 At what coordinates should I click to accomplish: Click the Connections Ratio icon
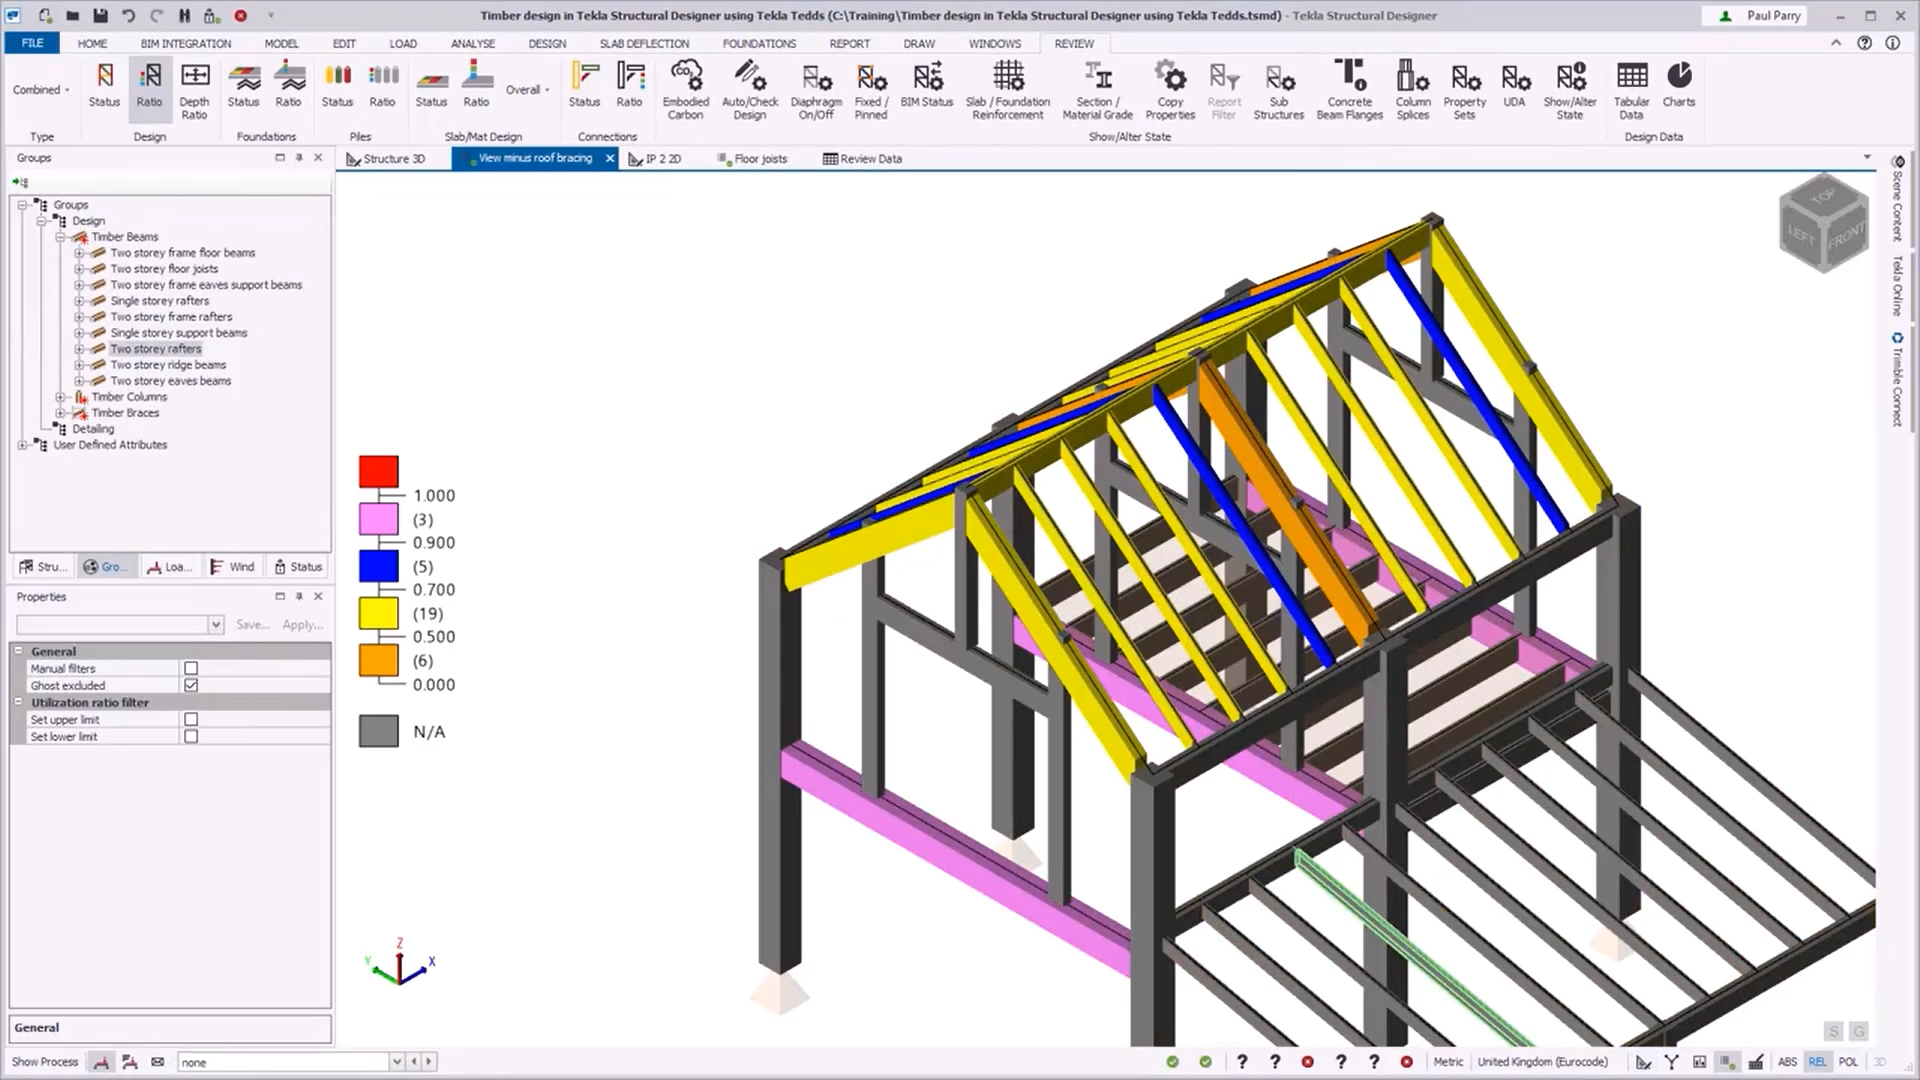(x=629, y=86)
